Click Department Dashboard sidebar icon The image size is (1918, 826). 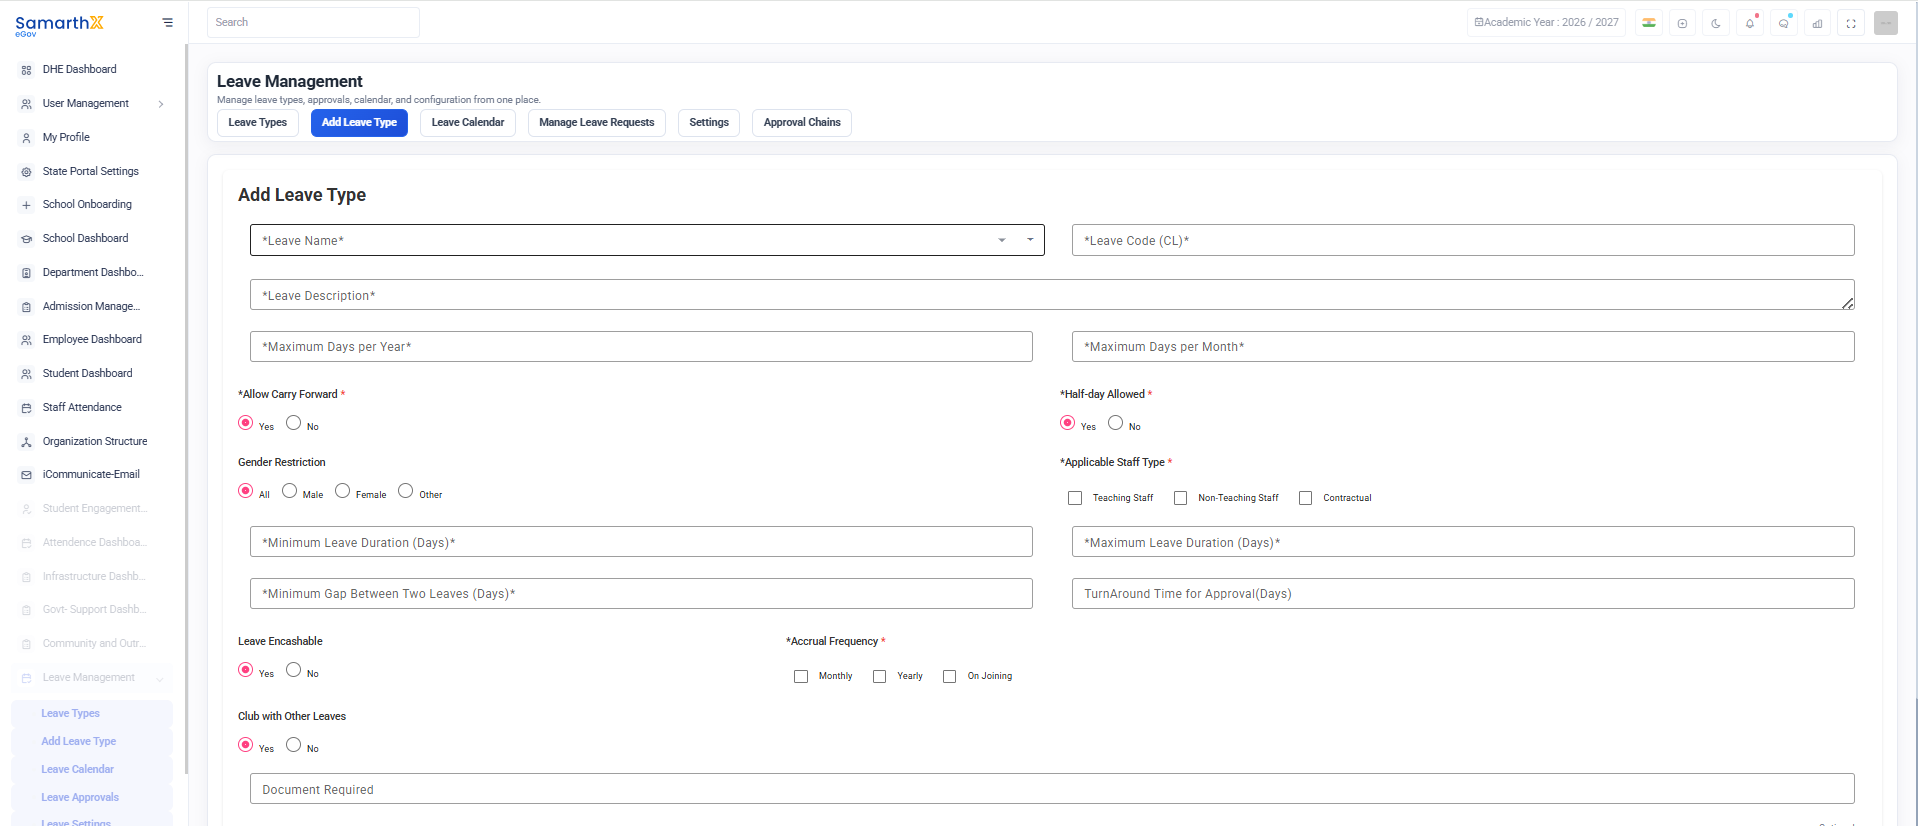pos(27,273)
